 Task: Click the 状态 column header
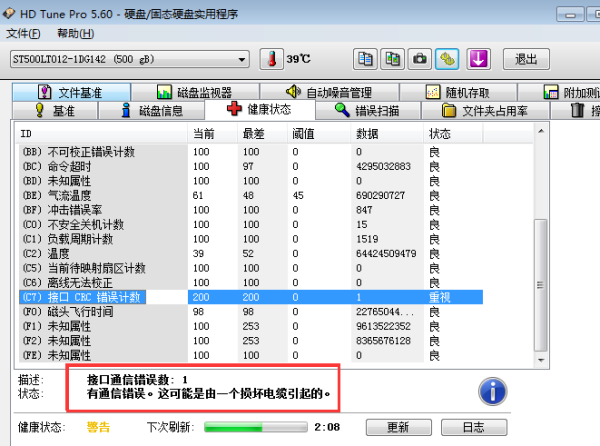tap(453, 134)
